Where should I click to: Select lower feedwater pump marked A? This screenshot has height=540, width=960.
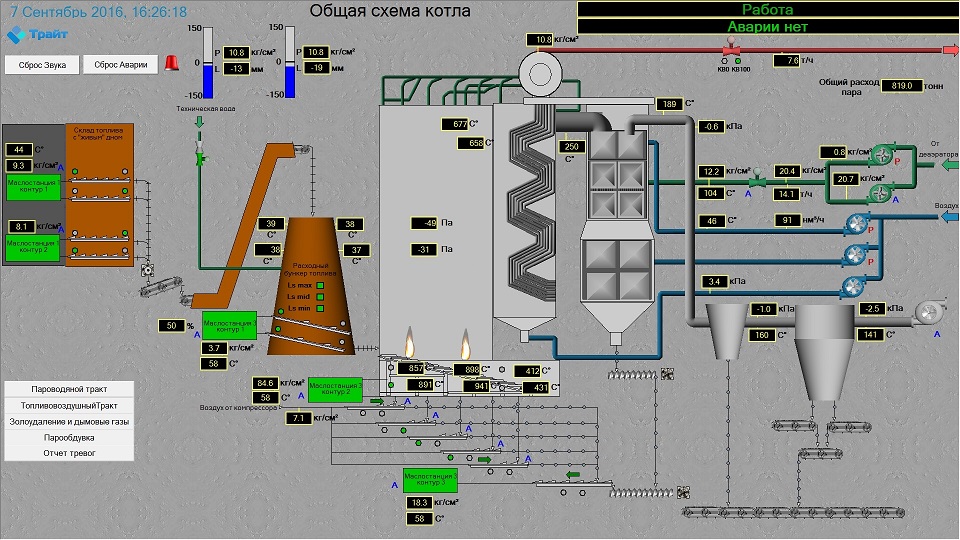[x=880, y=193]
